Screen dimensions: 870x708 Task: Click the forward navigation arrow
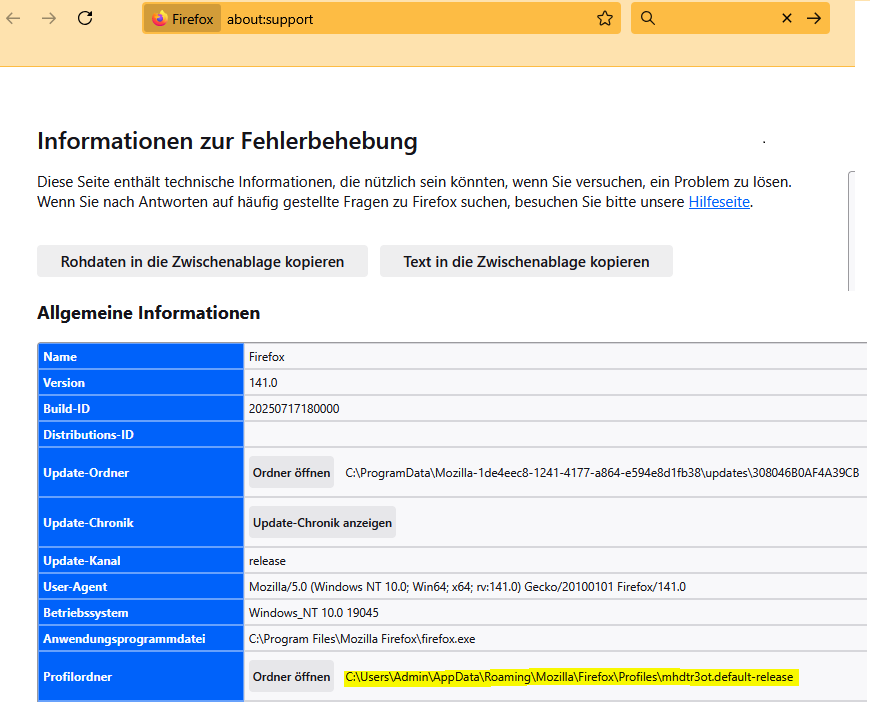coord(48,17)
